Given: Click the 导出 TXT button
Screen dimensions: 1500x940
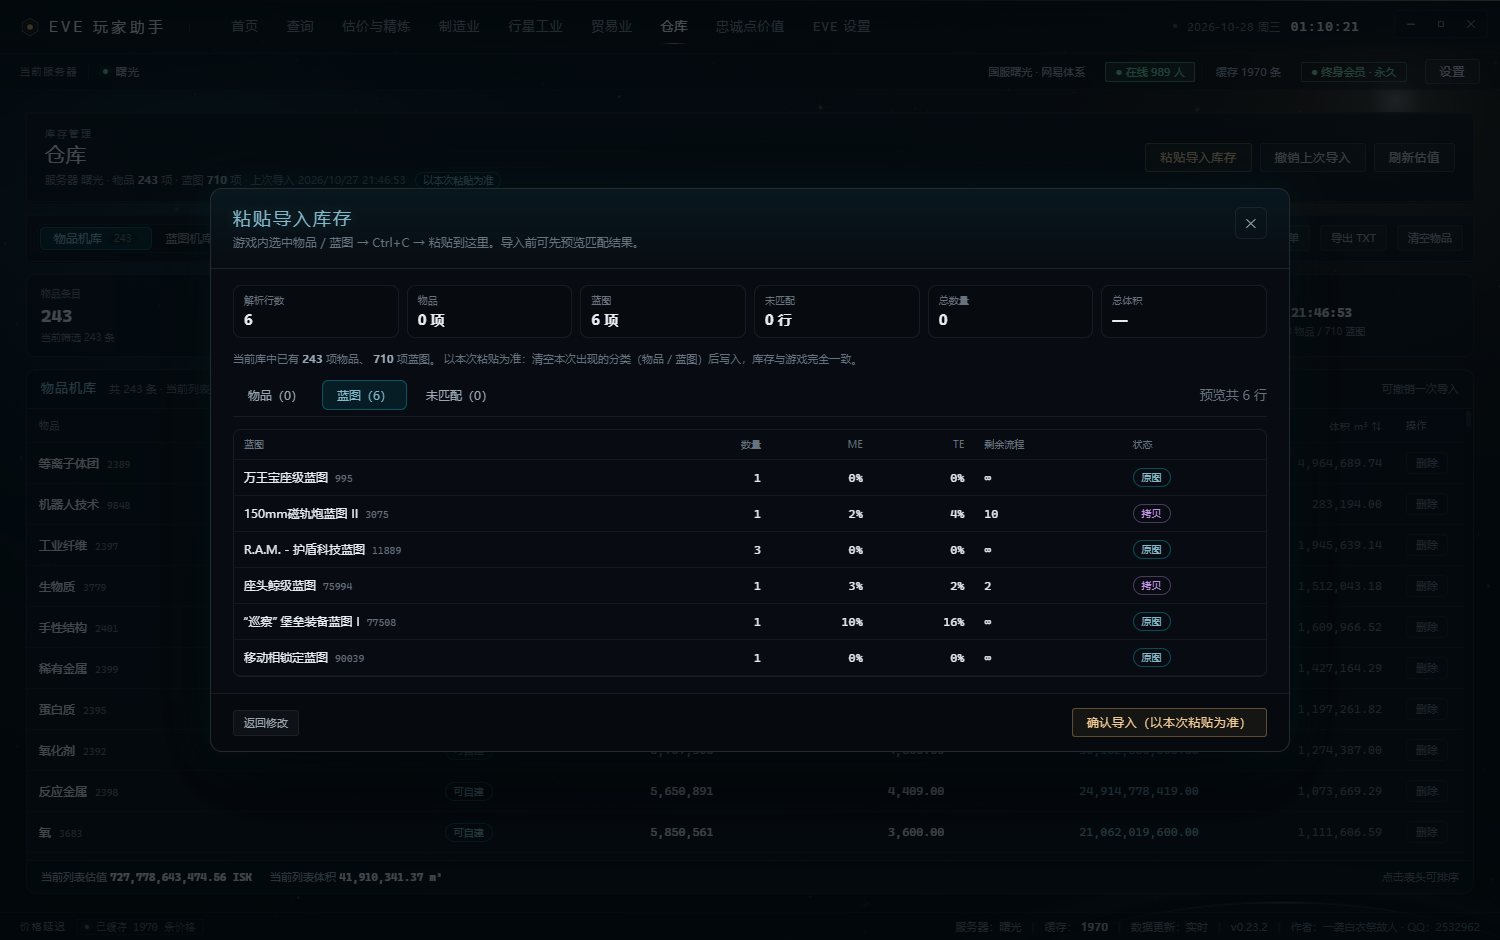Looking at the screenshot, I should (1353, 238).
